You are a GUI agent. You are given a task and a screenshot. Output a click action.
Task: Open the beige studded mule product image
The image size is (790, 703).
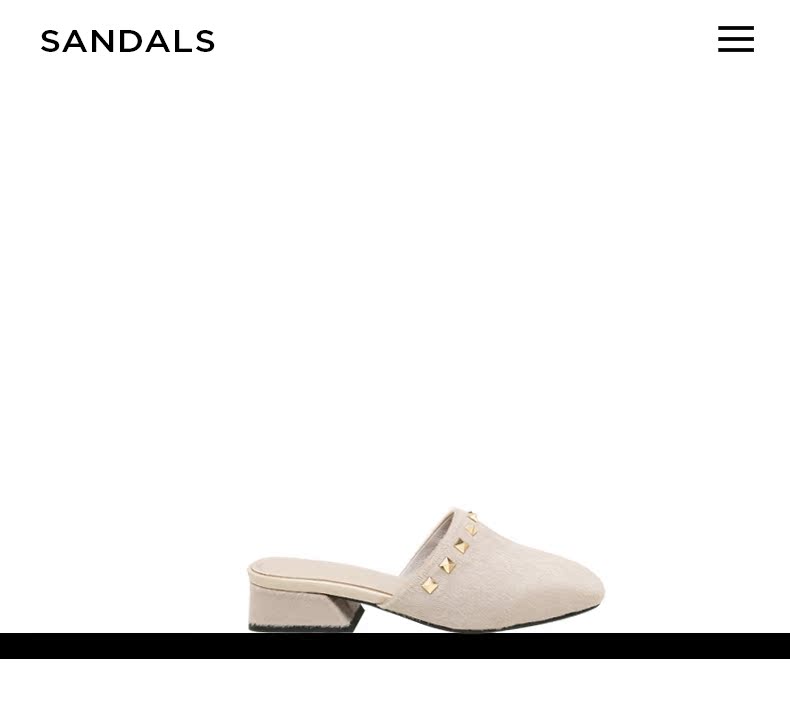(426, 570)
